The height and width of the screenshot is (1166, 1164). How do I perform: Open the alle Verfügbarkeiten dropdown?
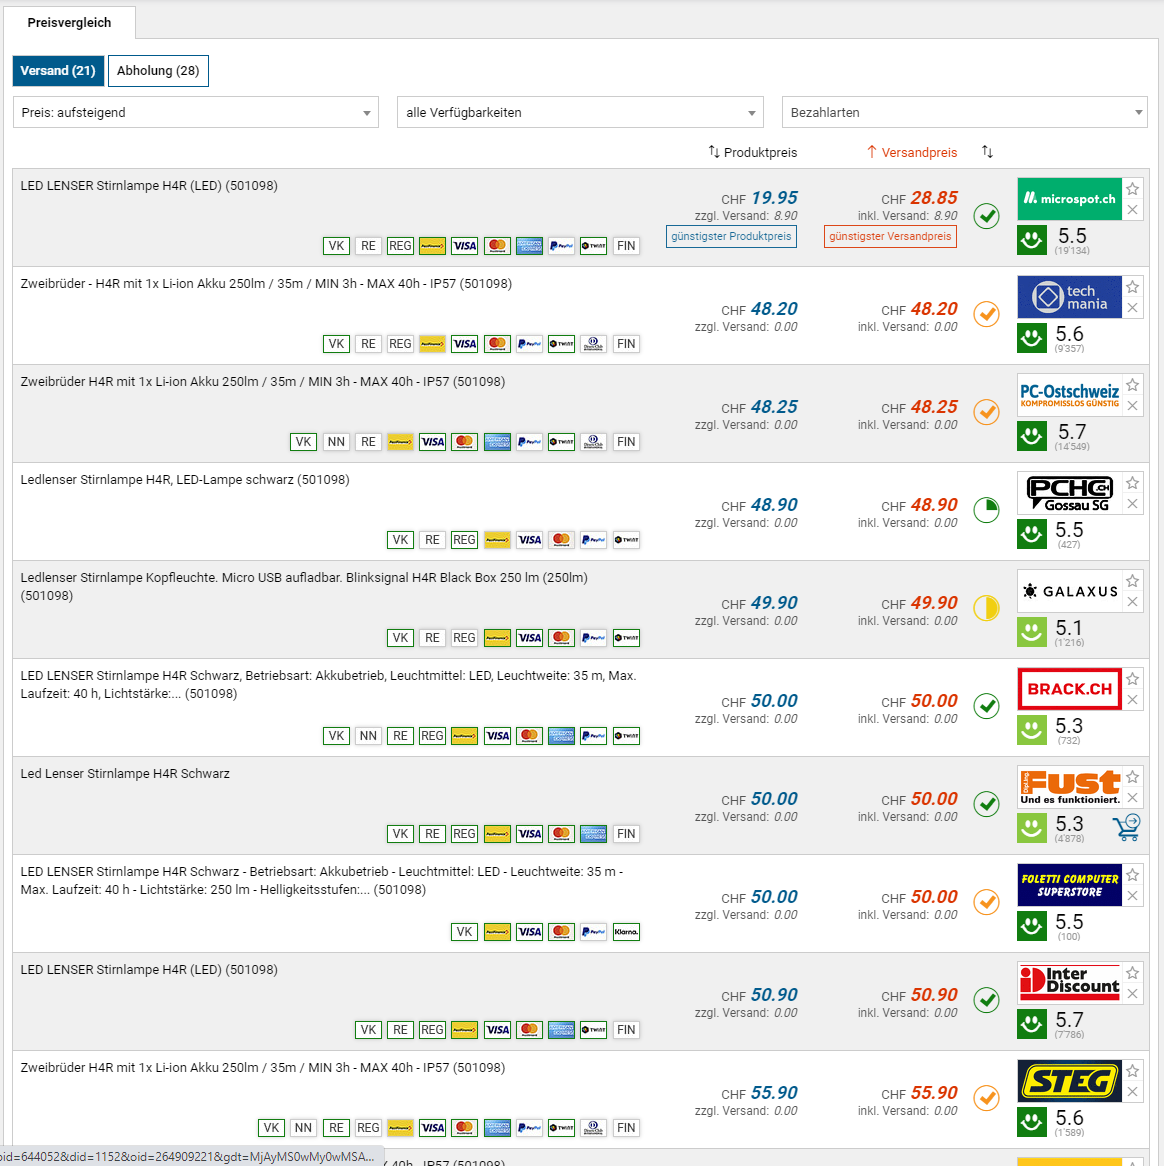click(580, 112)
